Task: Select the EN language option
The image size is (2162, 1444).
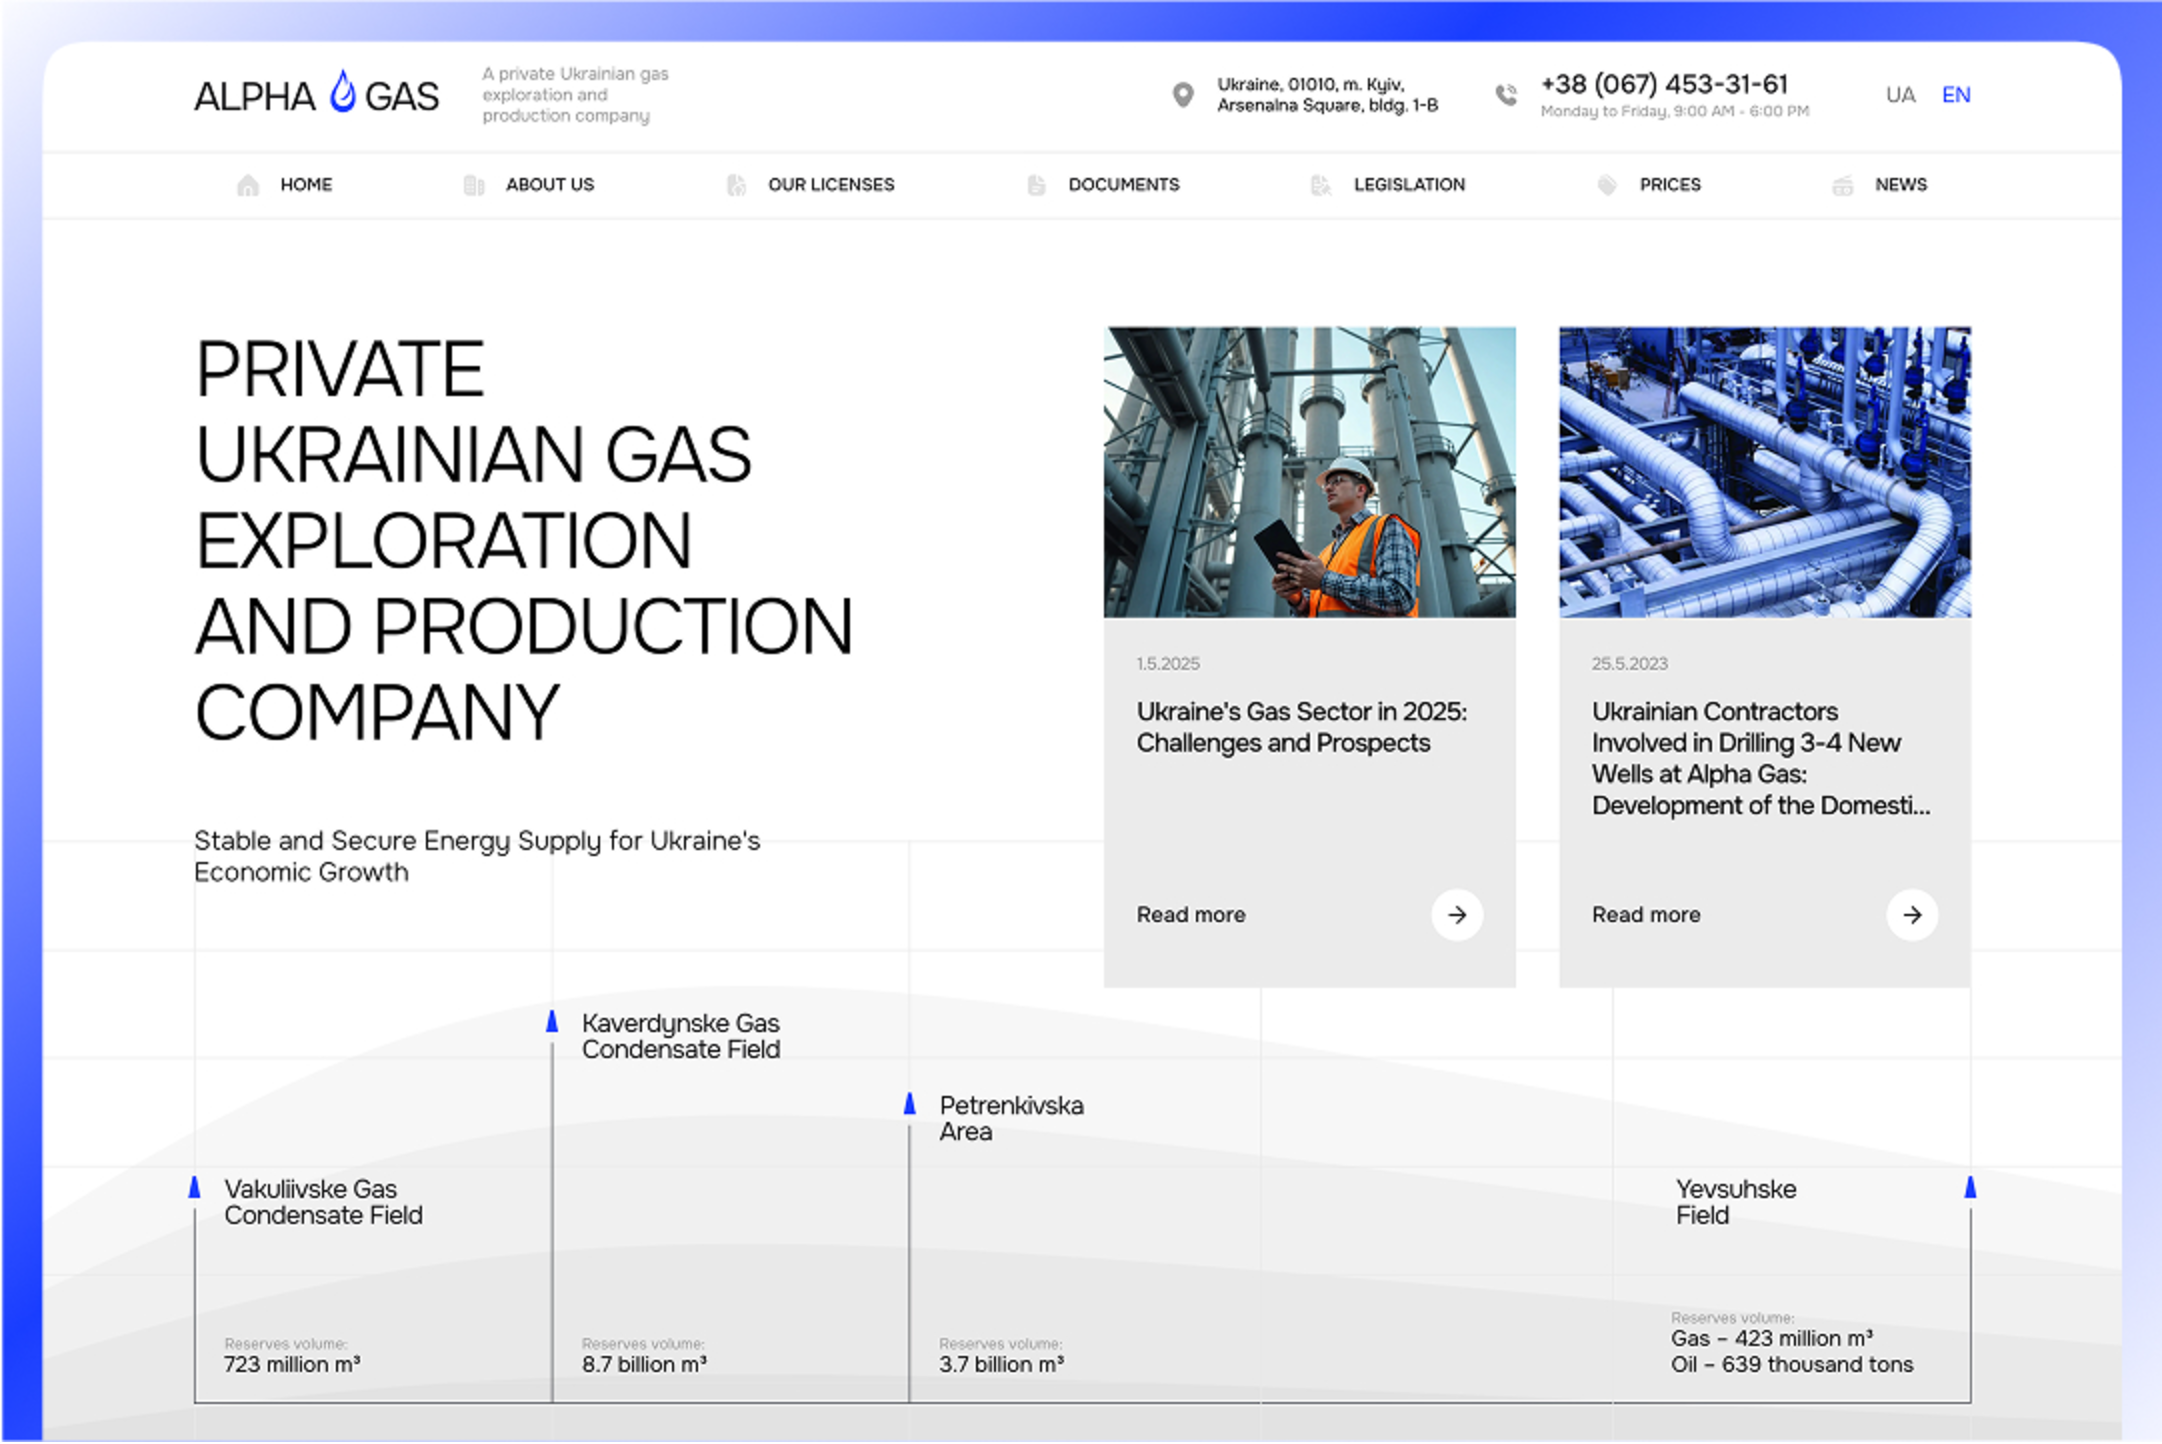Action: (x=1956, y=95)
